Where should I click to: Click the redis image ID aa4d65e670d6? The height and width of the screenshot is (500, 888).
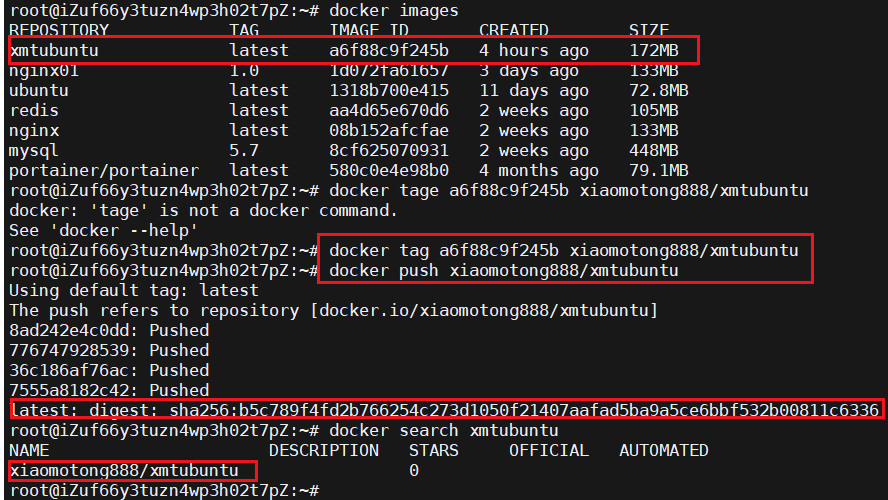pyautogui.click(x=388, y=110)
